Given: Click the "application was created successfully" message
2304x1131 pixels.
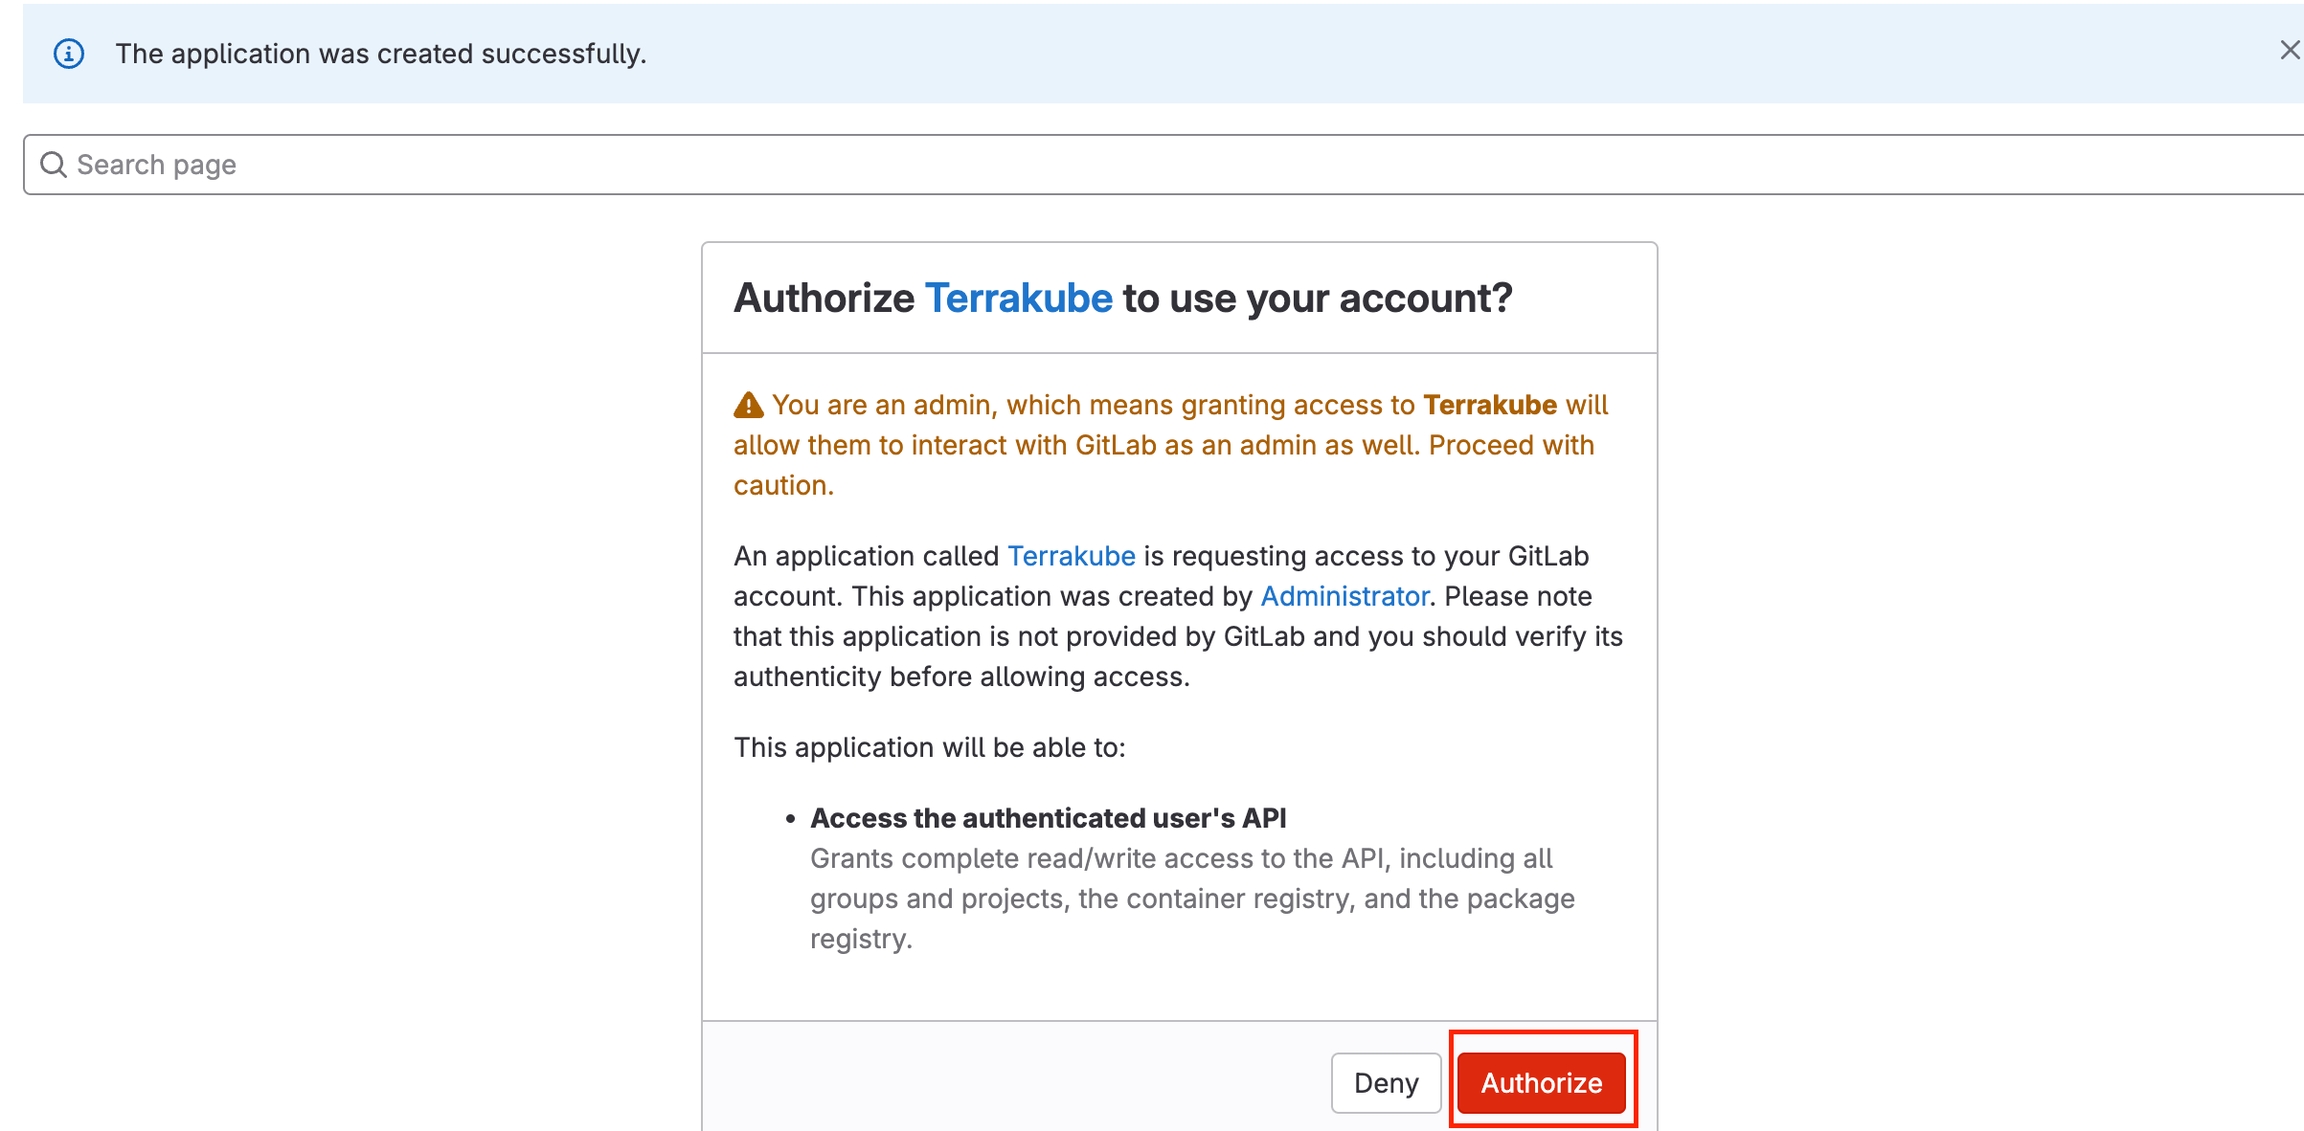Looking at the screenshot, I should click(381, 54).
